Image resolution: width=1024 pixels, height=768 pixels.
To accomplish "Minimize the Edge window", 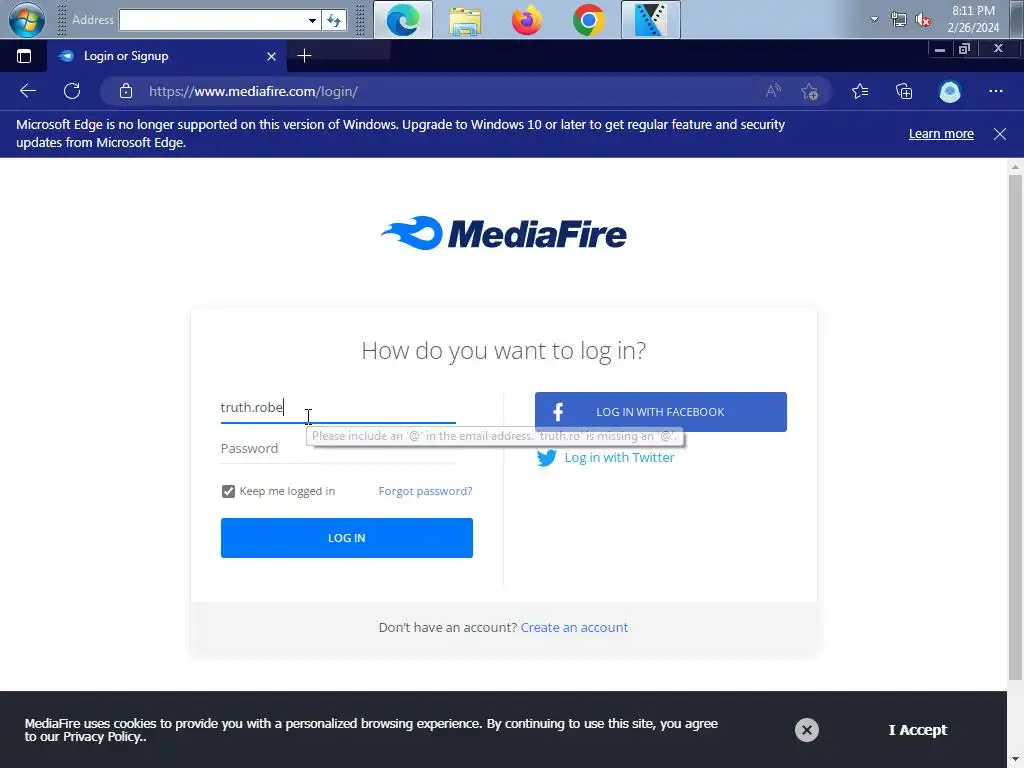I will point(939,50).
